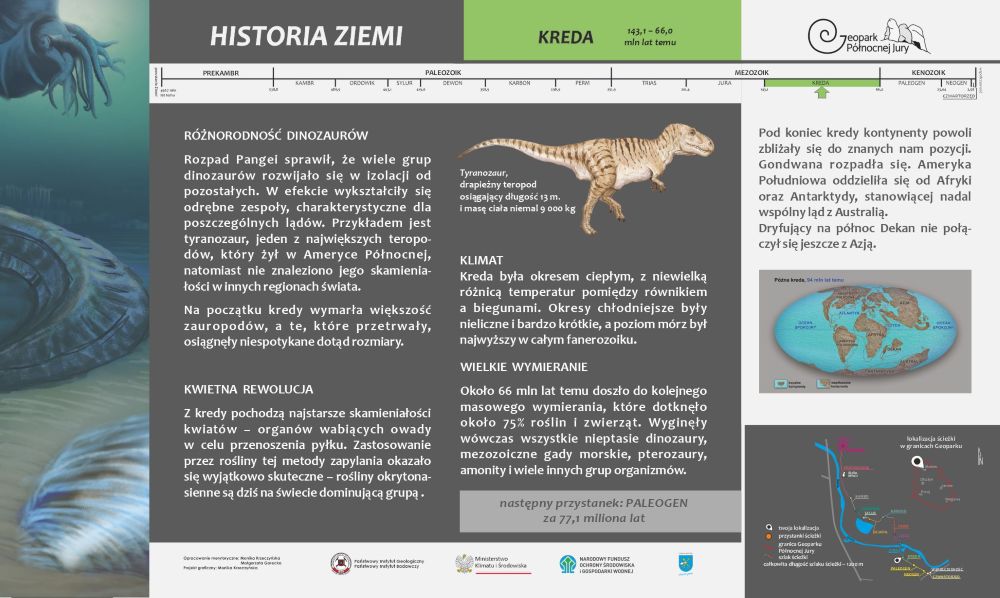Click the 'następny przystanek: PALEOGEN' button
1000x598 pixels.
[595, 512]
